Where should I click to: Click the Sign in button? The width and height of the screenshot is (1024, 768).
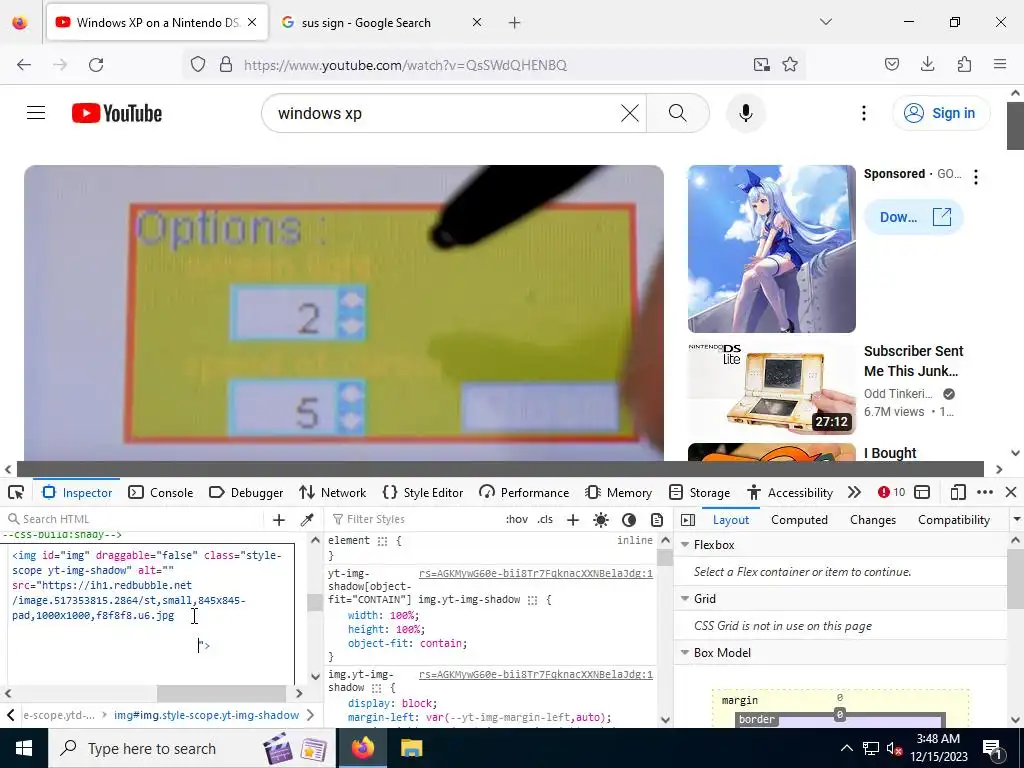pos(941,113)
